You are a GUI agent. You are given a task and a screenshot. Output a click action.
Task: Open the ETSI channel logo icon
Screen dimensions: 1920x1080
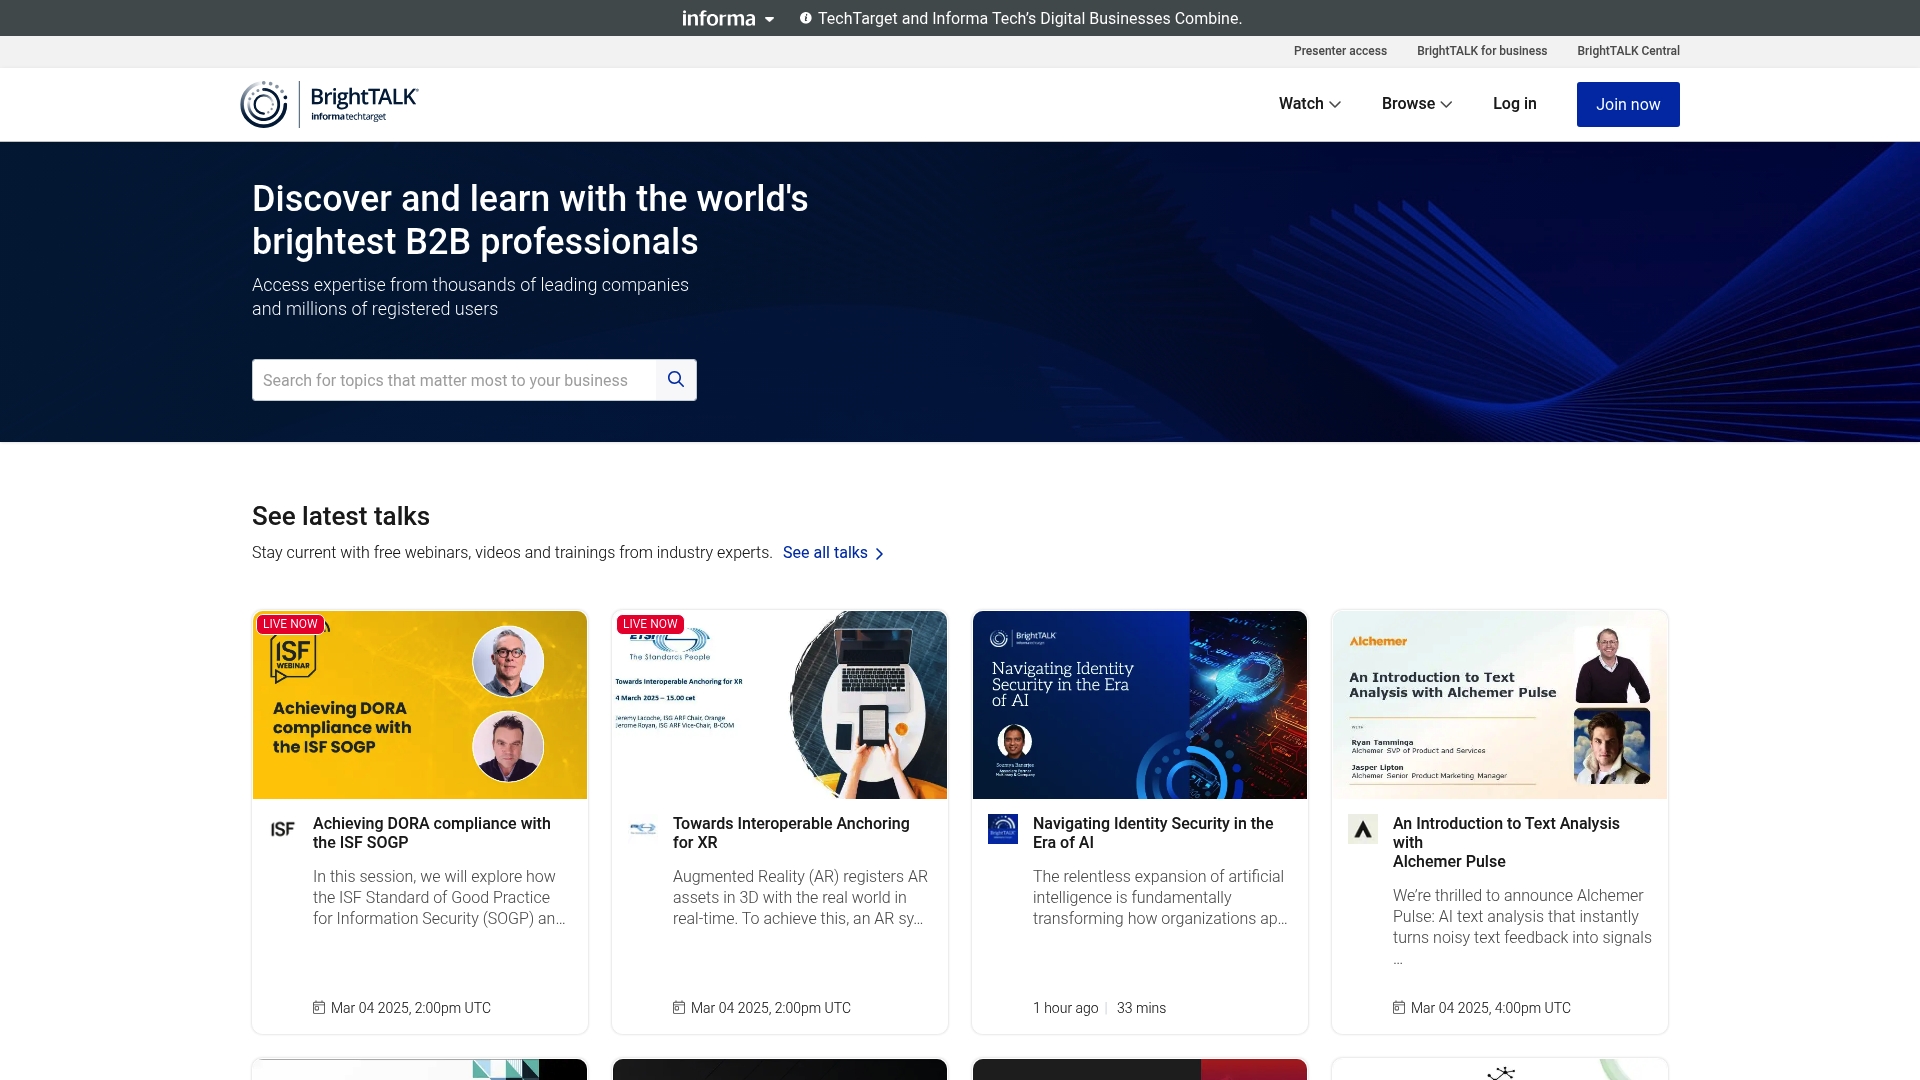coord(643,829)
